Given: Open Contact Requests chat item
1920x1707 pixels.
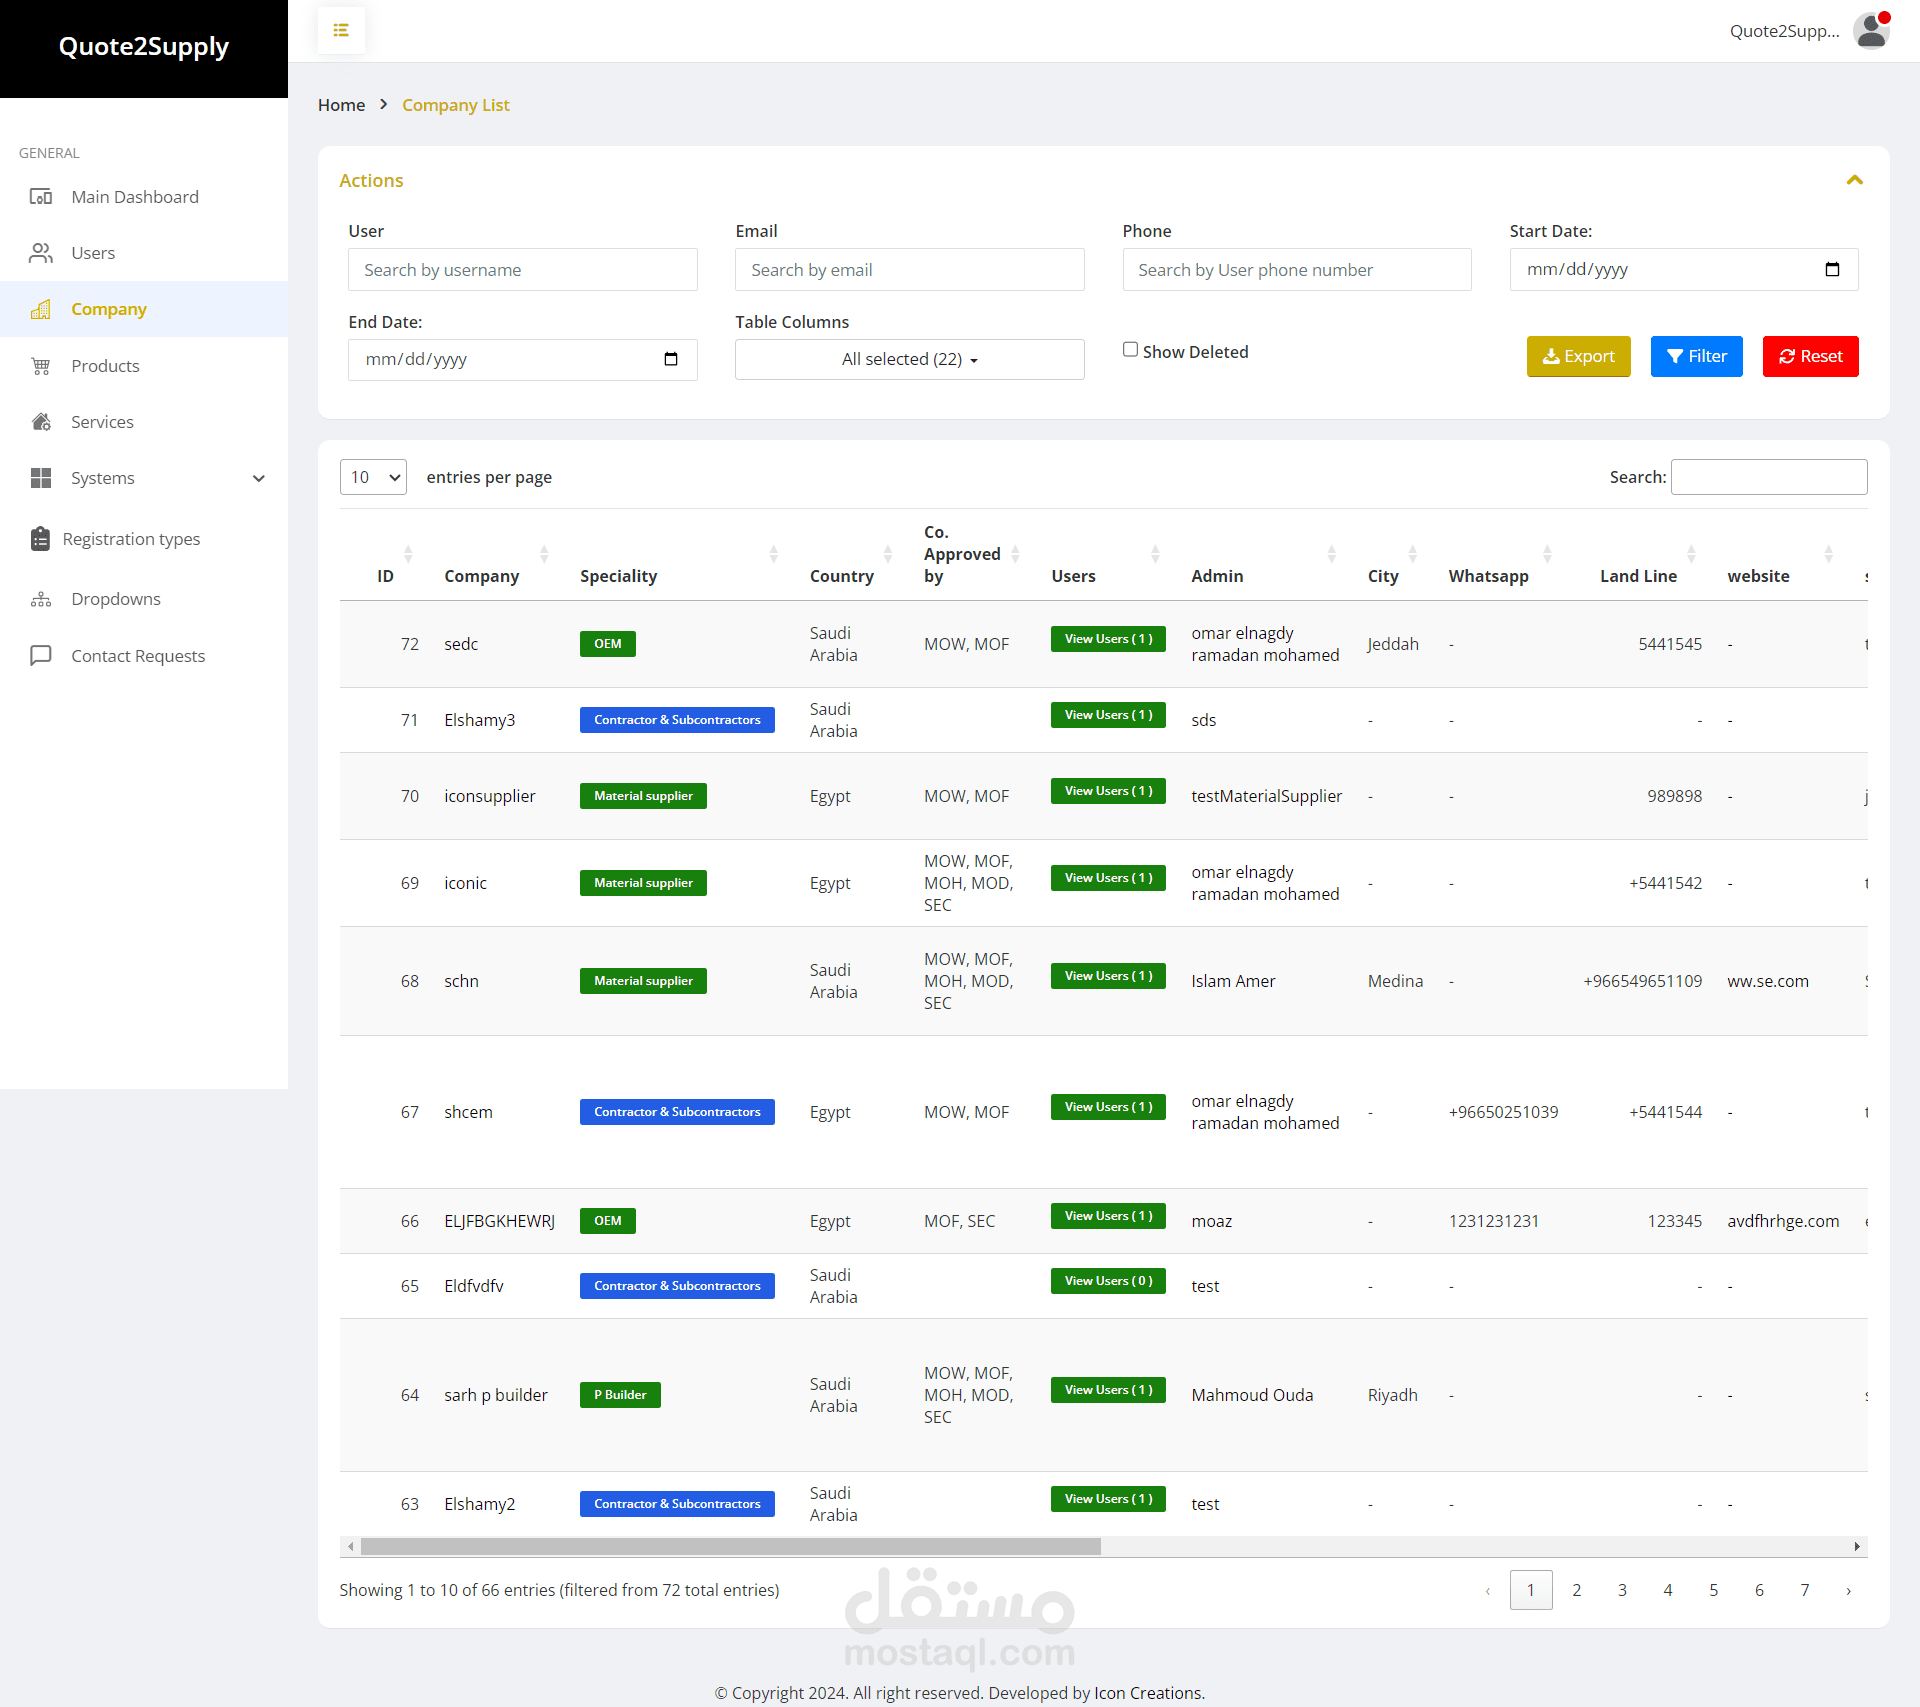Looking at the screenshot, I should click(138, 656).
